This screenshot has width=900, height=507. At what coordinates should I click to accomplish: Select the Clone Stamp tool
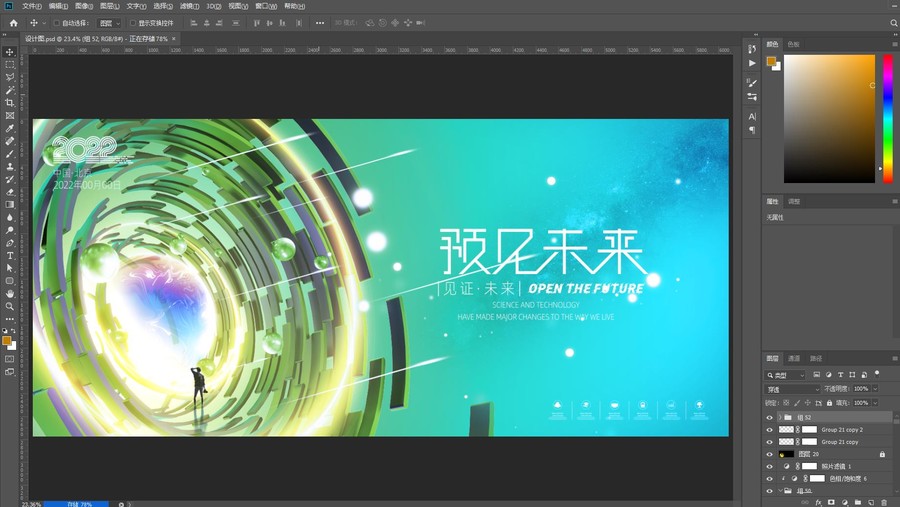click(x=10, y=167)
